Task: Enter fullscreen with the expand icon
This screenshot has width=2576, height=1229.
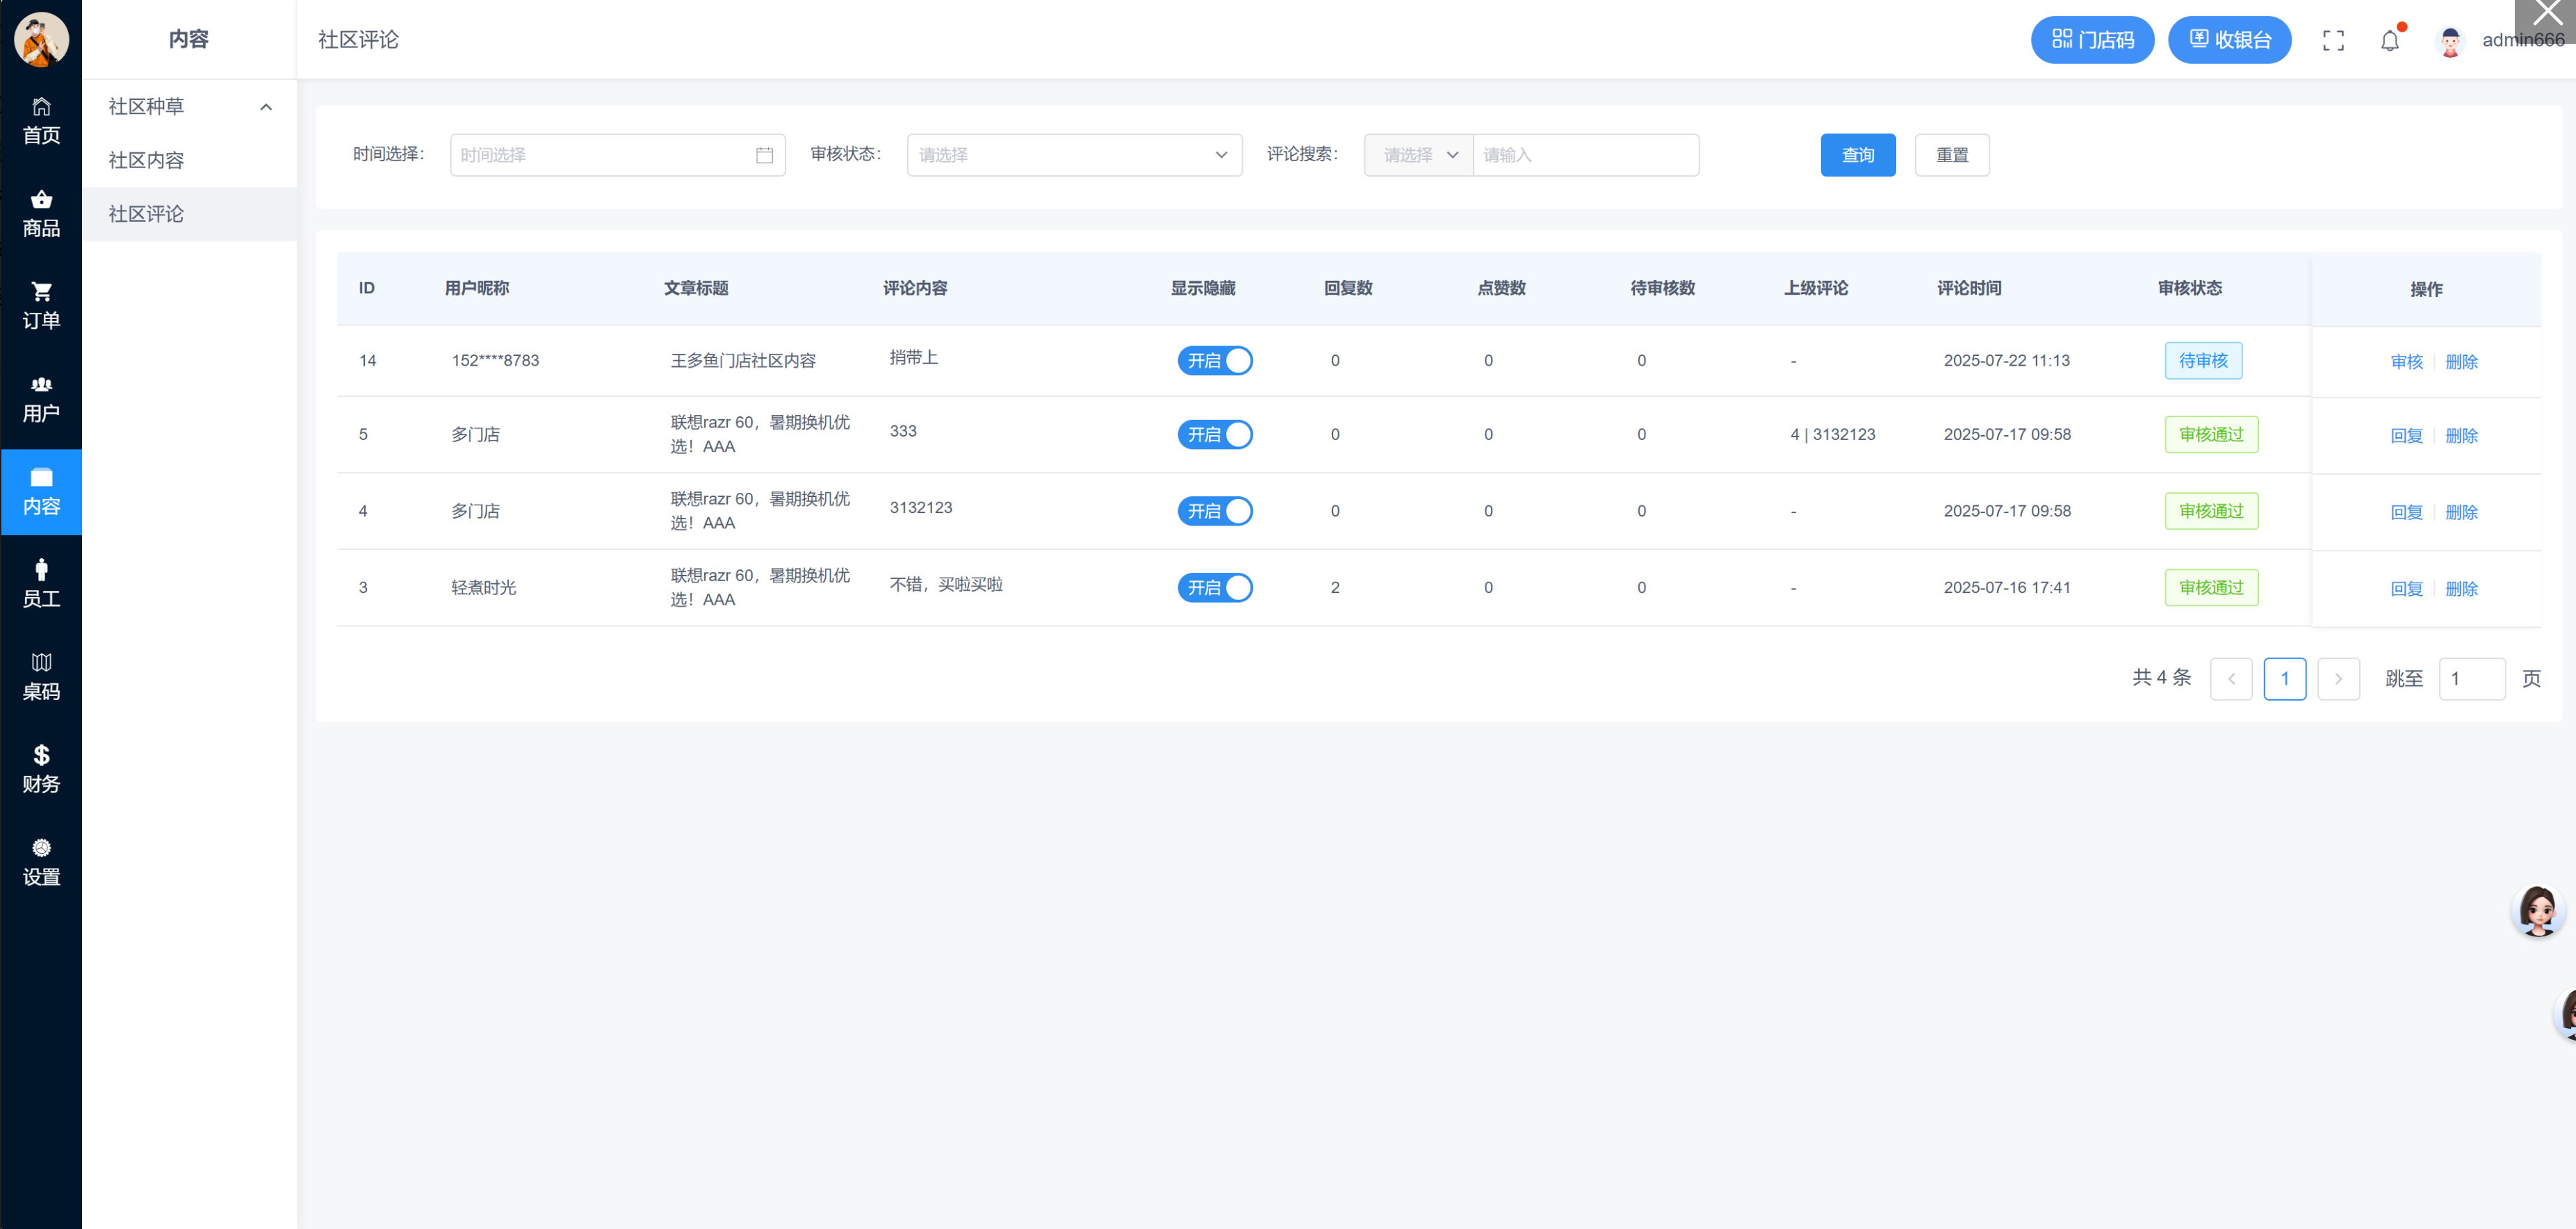Action: pos(2332,40)
